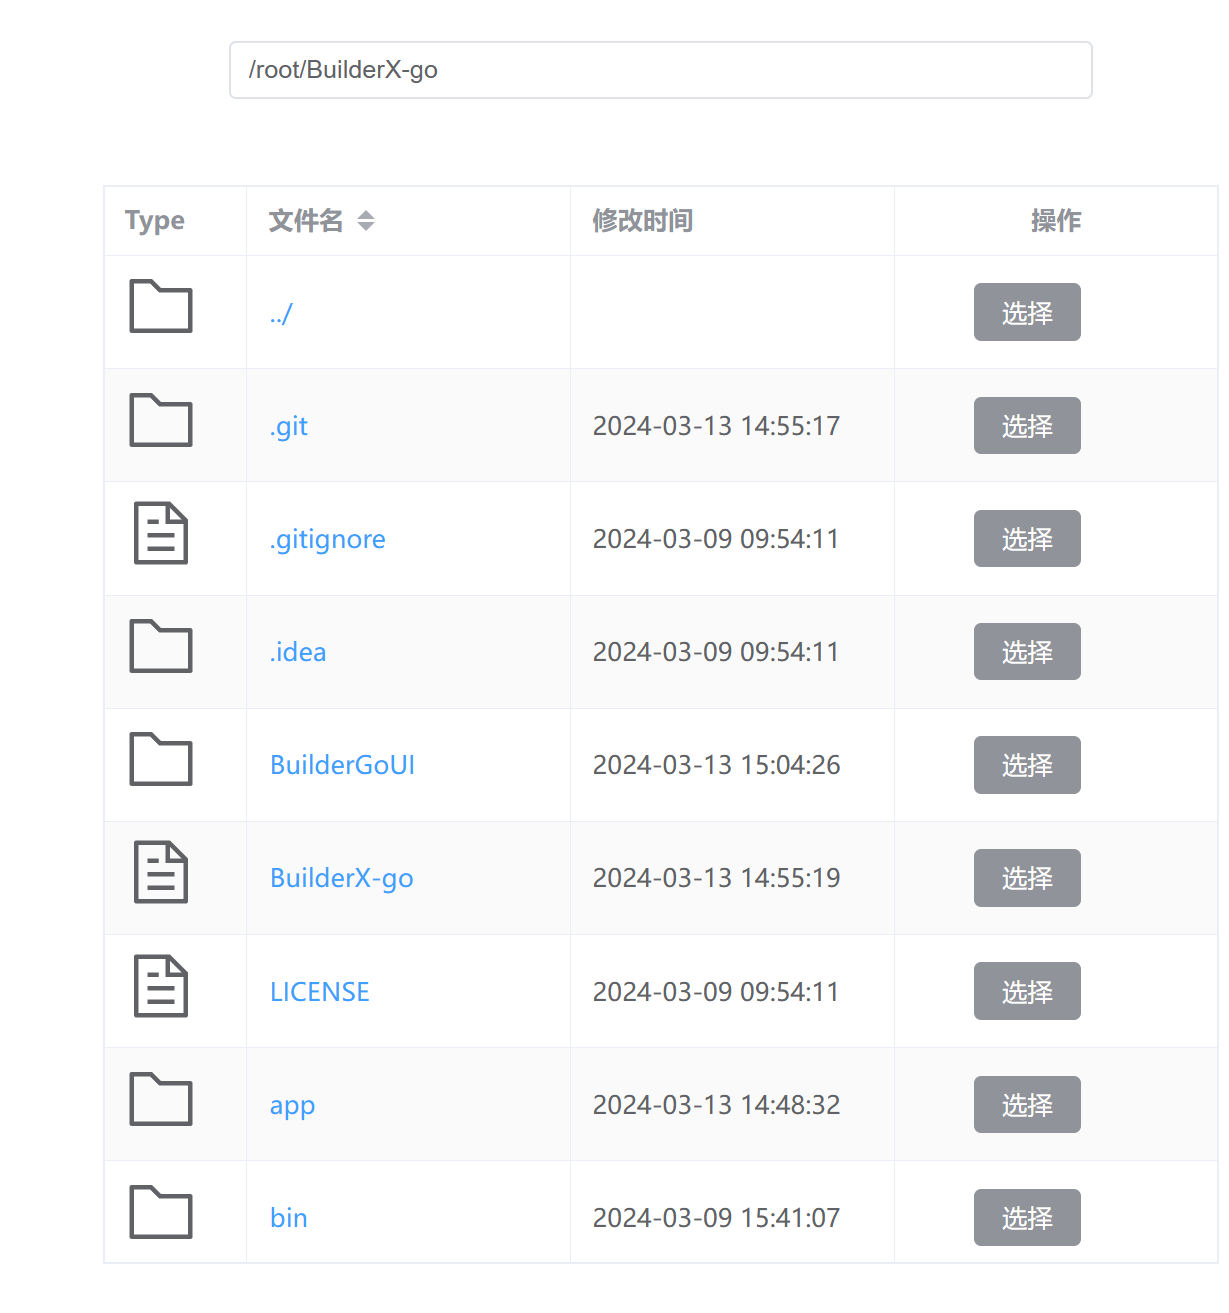Sort the list by 文件名 column arrows

pyautogui.click(x=366, y=221)
